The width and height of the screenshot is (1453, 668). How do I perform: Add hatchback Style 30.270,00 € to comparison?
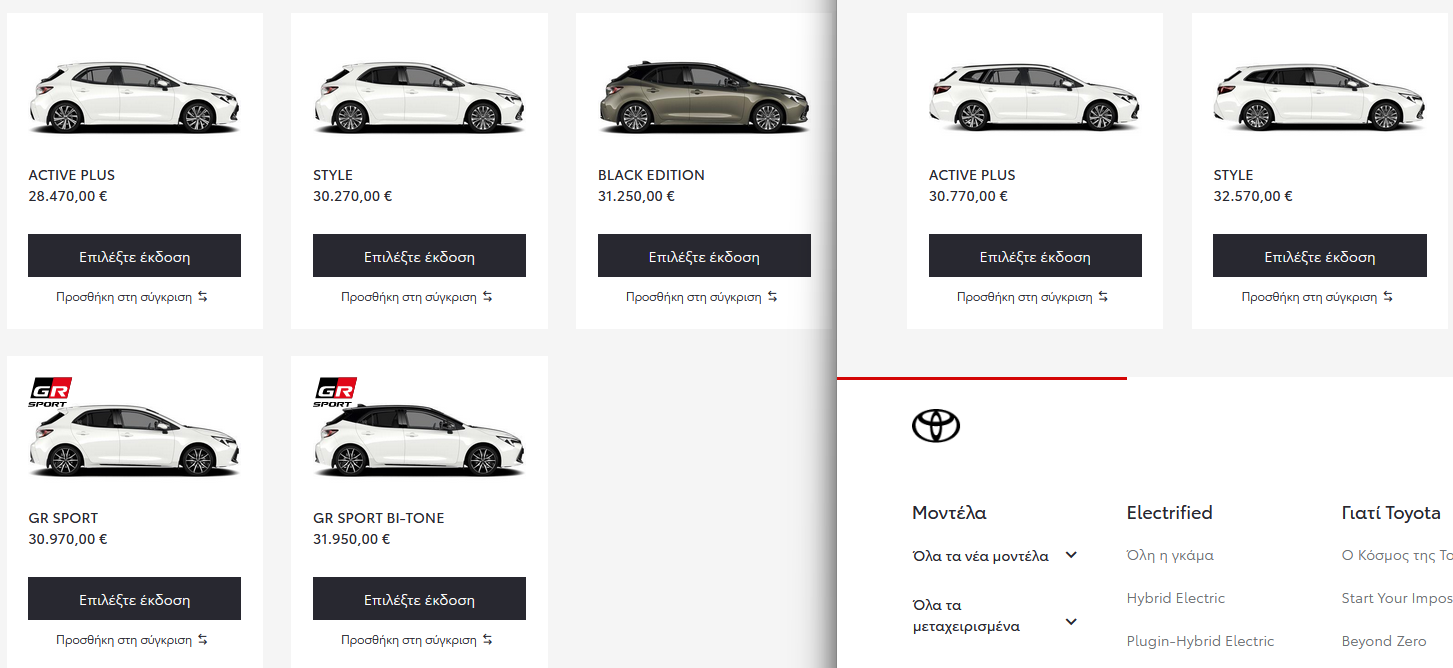409,297
